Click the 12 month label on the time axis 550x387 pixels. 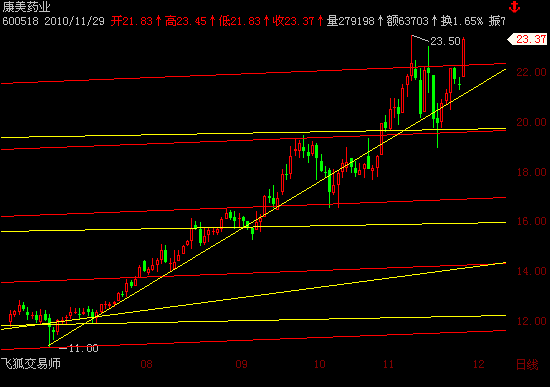point(479,365)
